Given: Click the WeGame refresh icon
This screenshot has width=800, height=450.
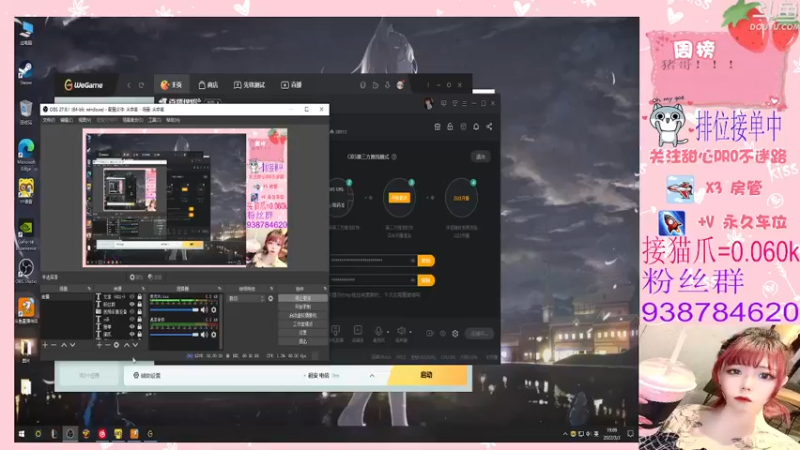Looking at the screenshot, I should point(141,85).
